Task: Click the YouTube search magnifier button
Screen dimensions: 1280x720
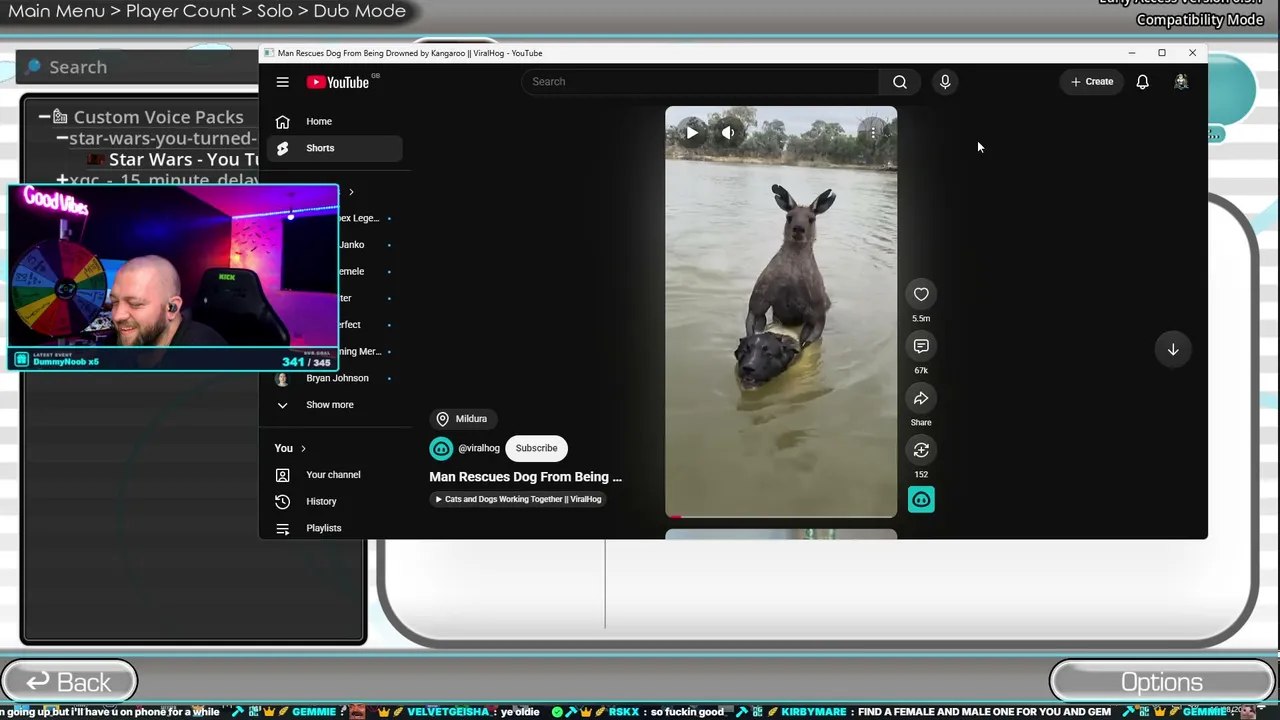Action: click(x=900, y=82)
